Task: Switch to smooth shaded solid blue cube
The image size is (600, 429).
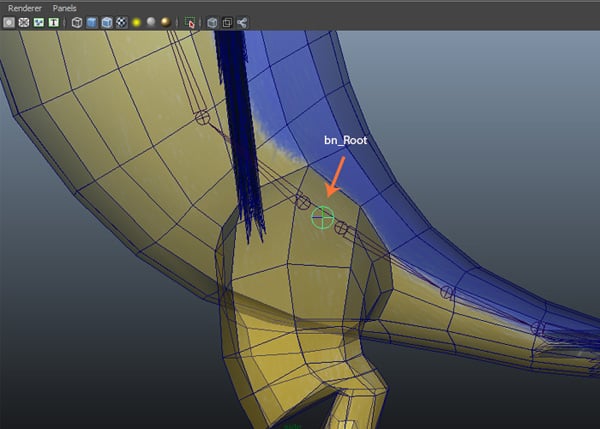Action: click(91, 22)
